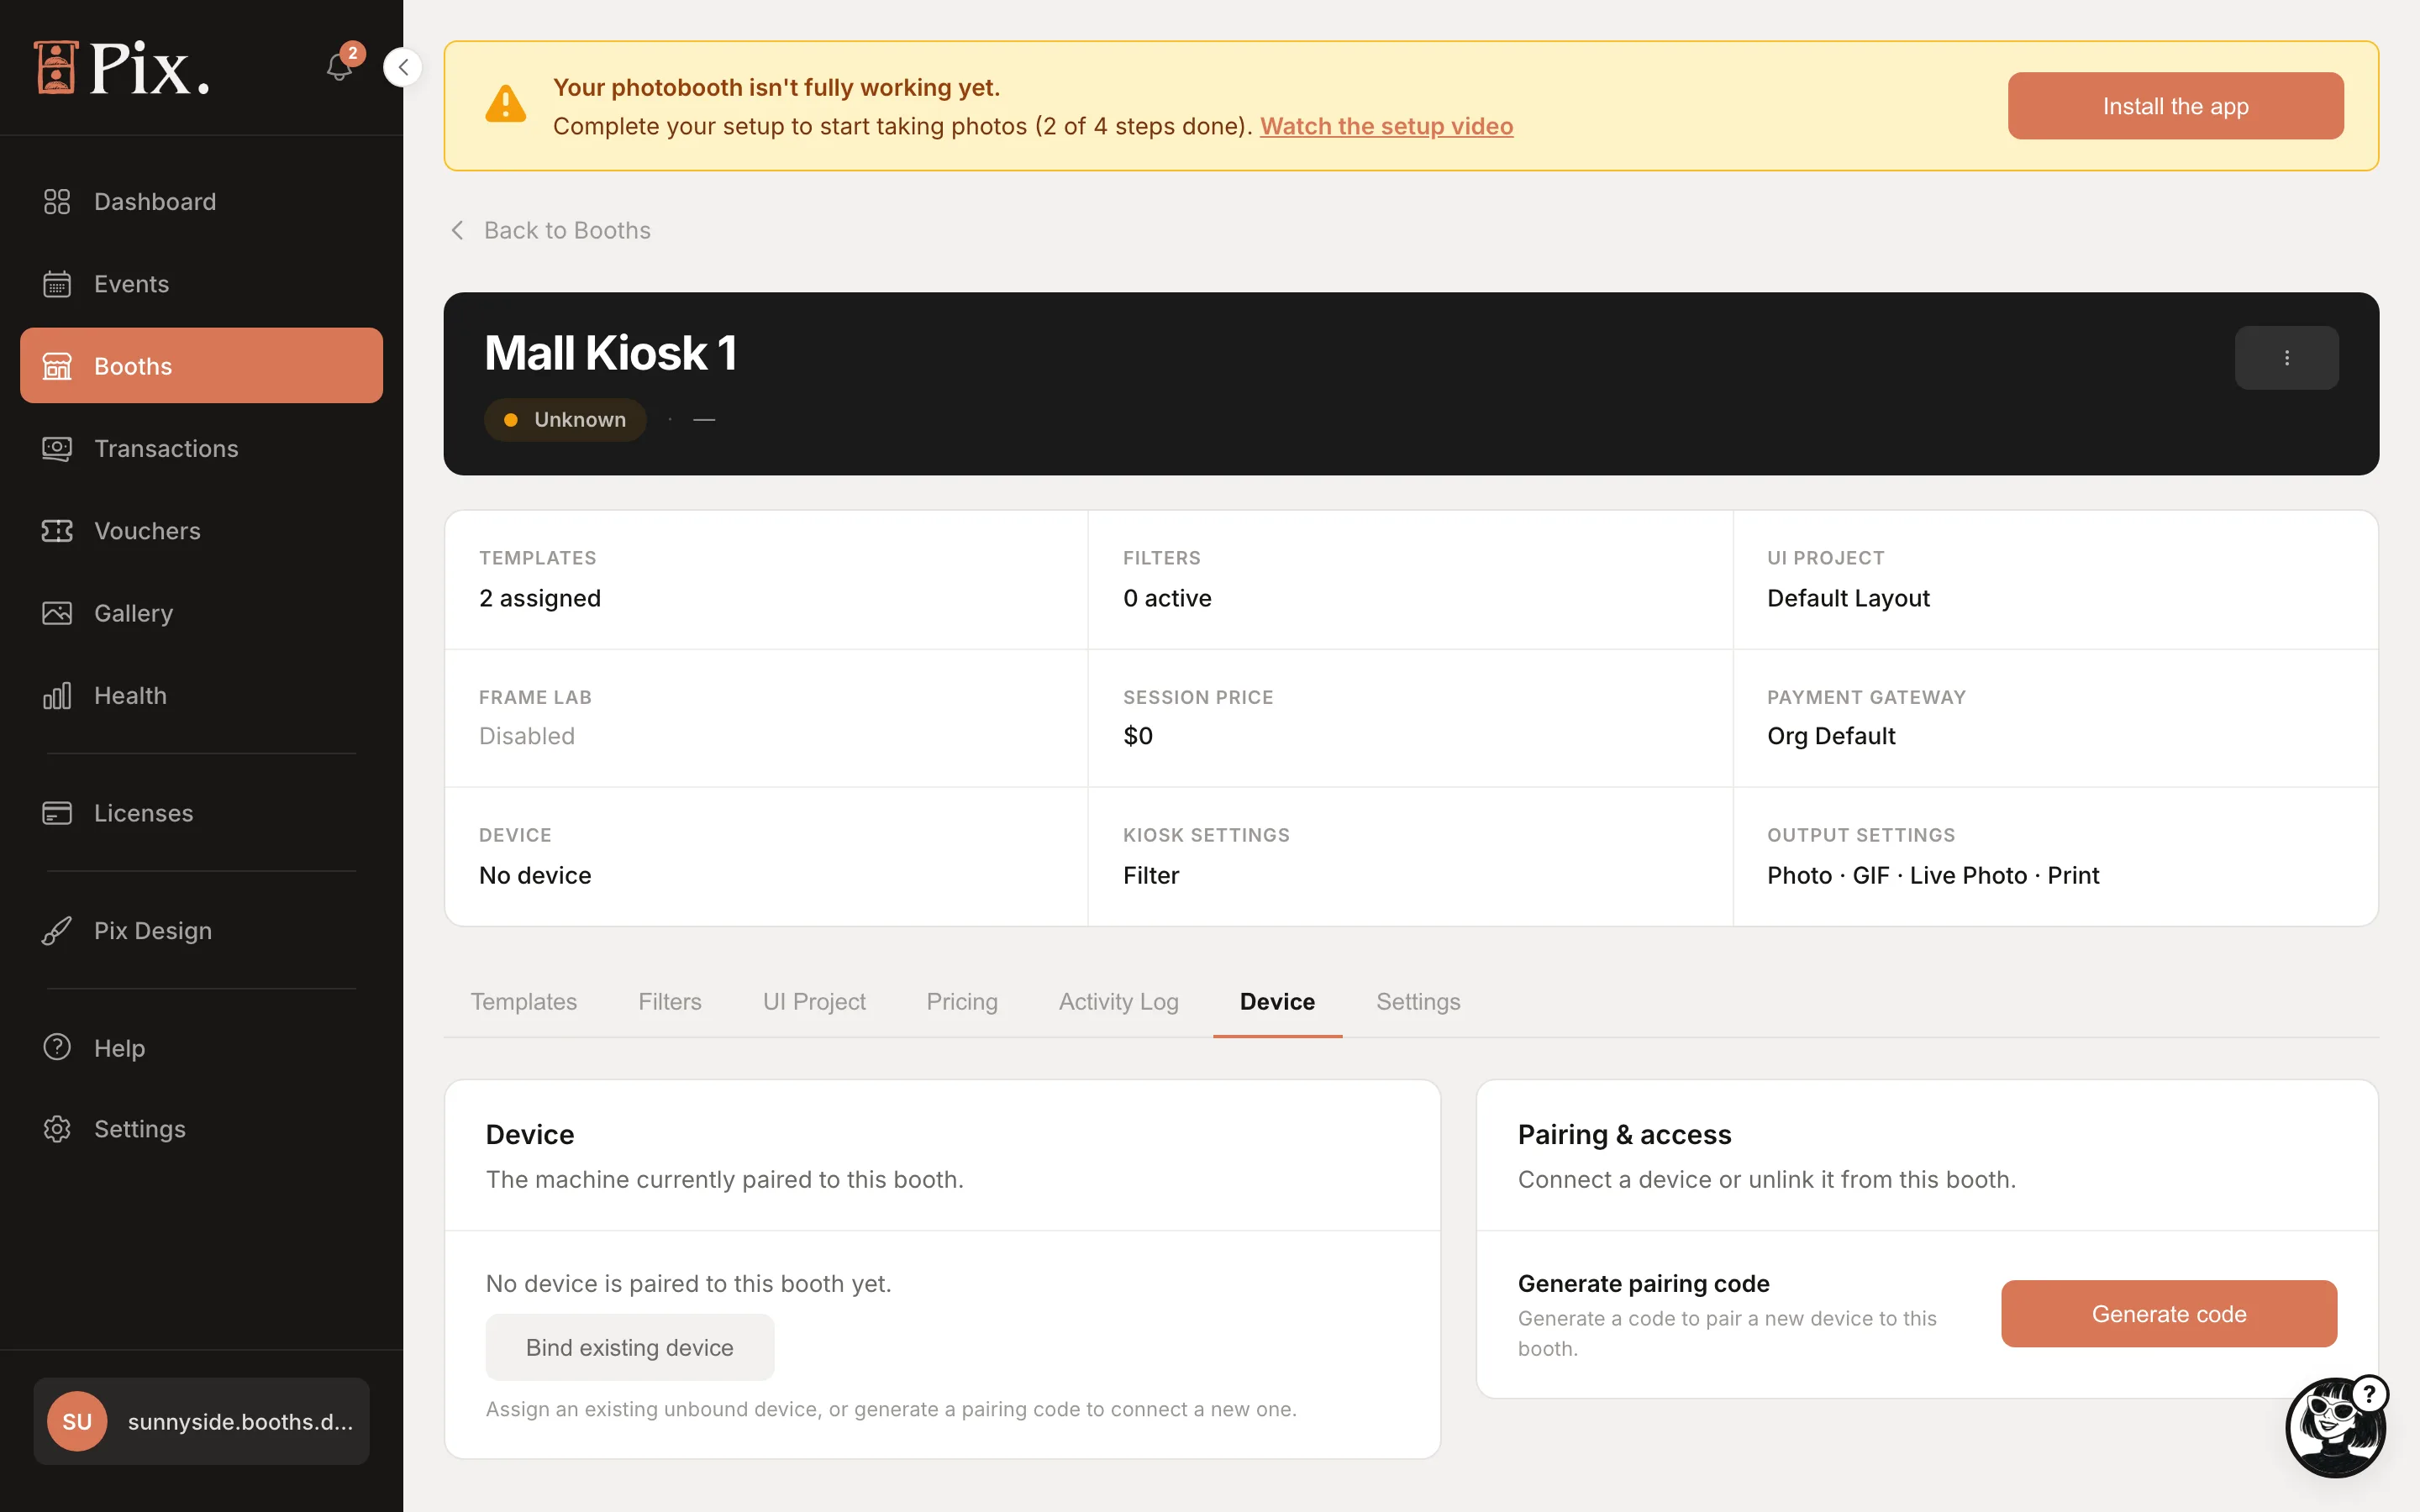Click the Booths storefront icon
Image resolution: width=2420 pixels, height=1512 pixels.
coord(57,366)
